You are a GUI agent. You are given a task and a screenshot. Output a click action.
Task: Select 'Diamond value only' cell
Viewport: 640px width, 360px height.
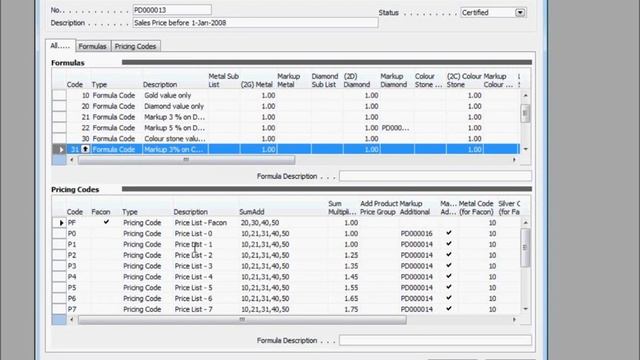[x=175, y=106]
